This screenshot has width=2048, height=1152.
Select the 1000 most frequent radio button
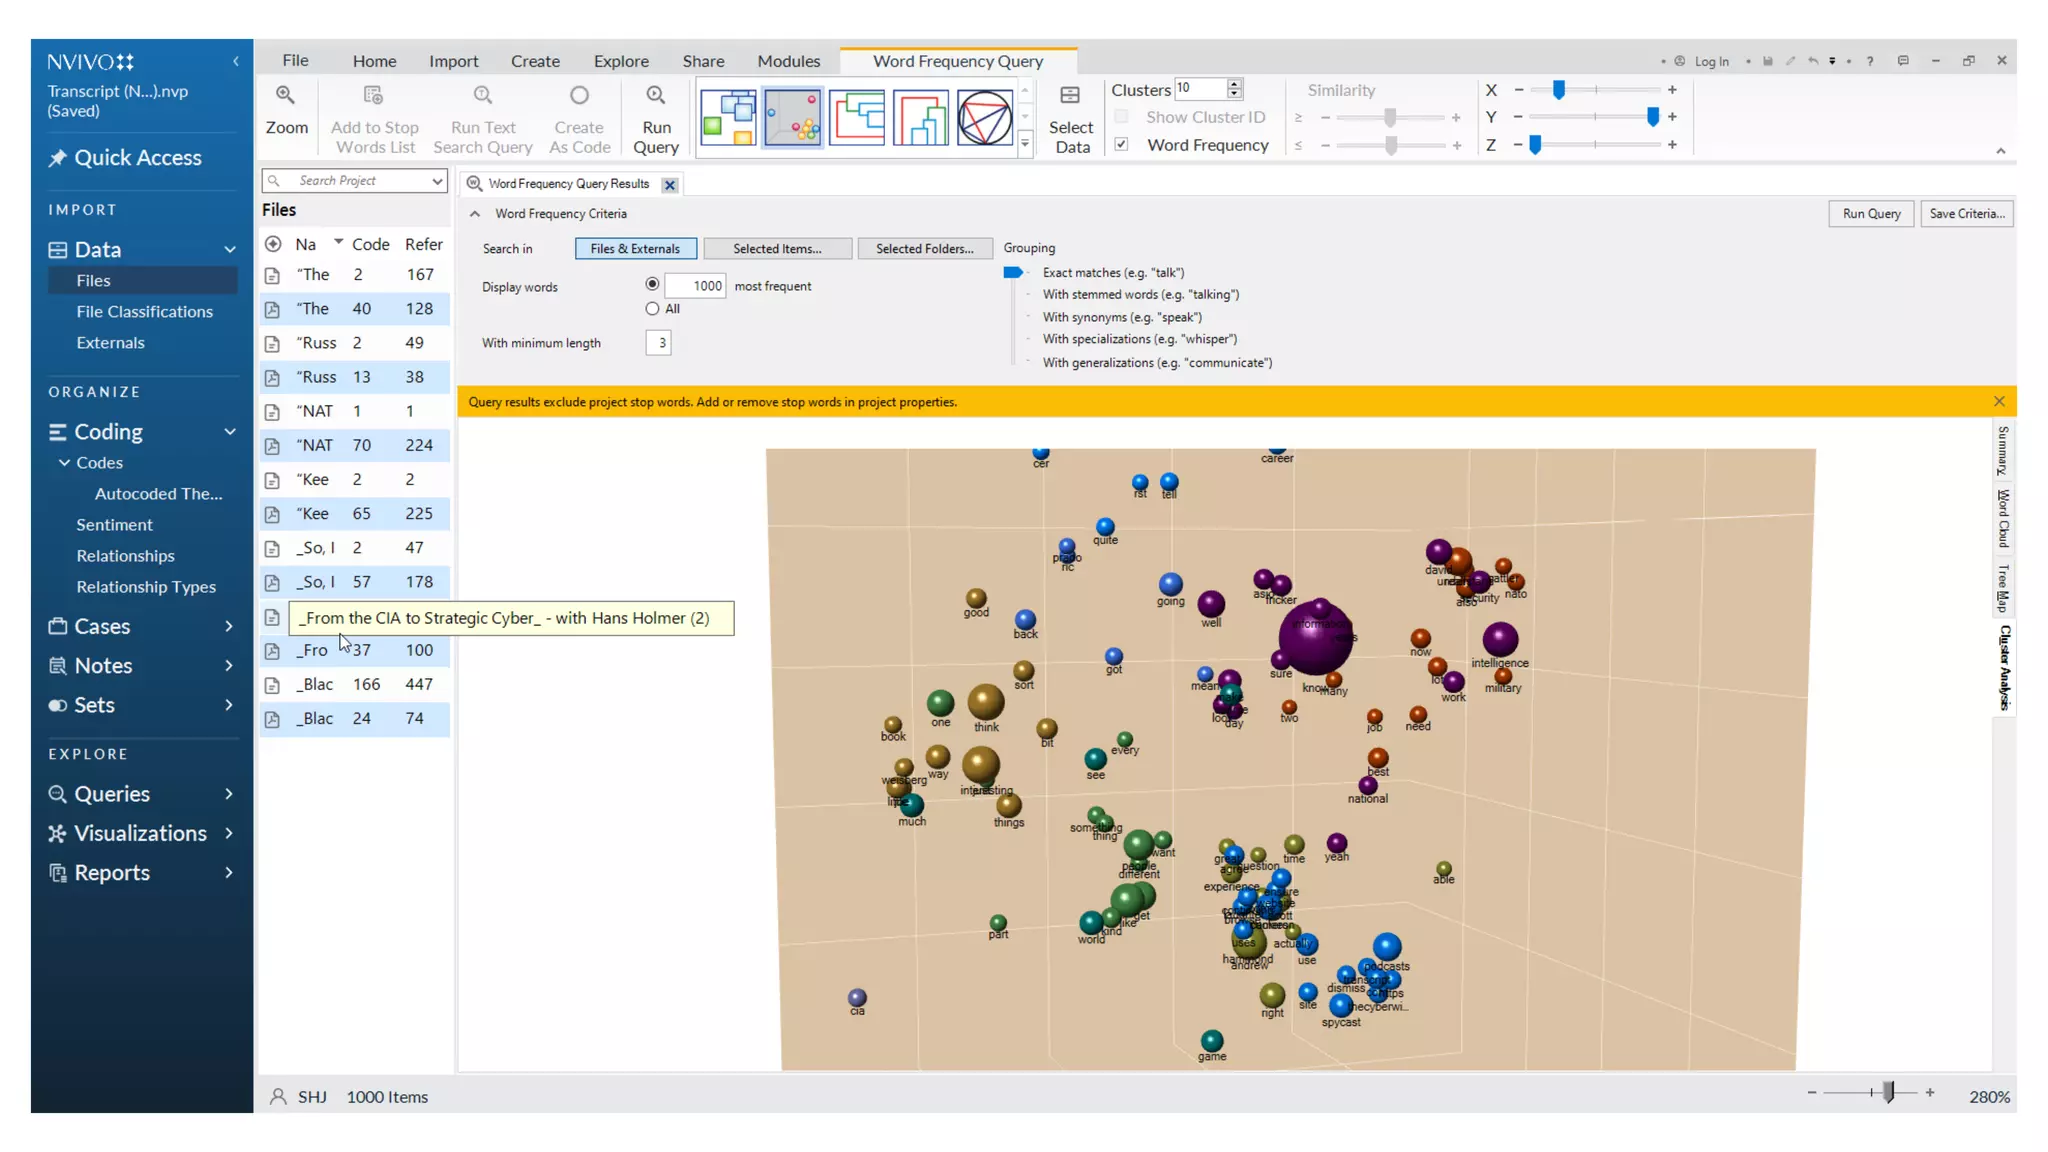coord(652,285)
